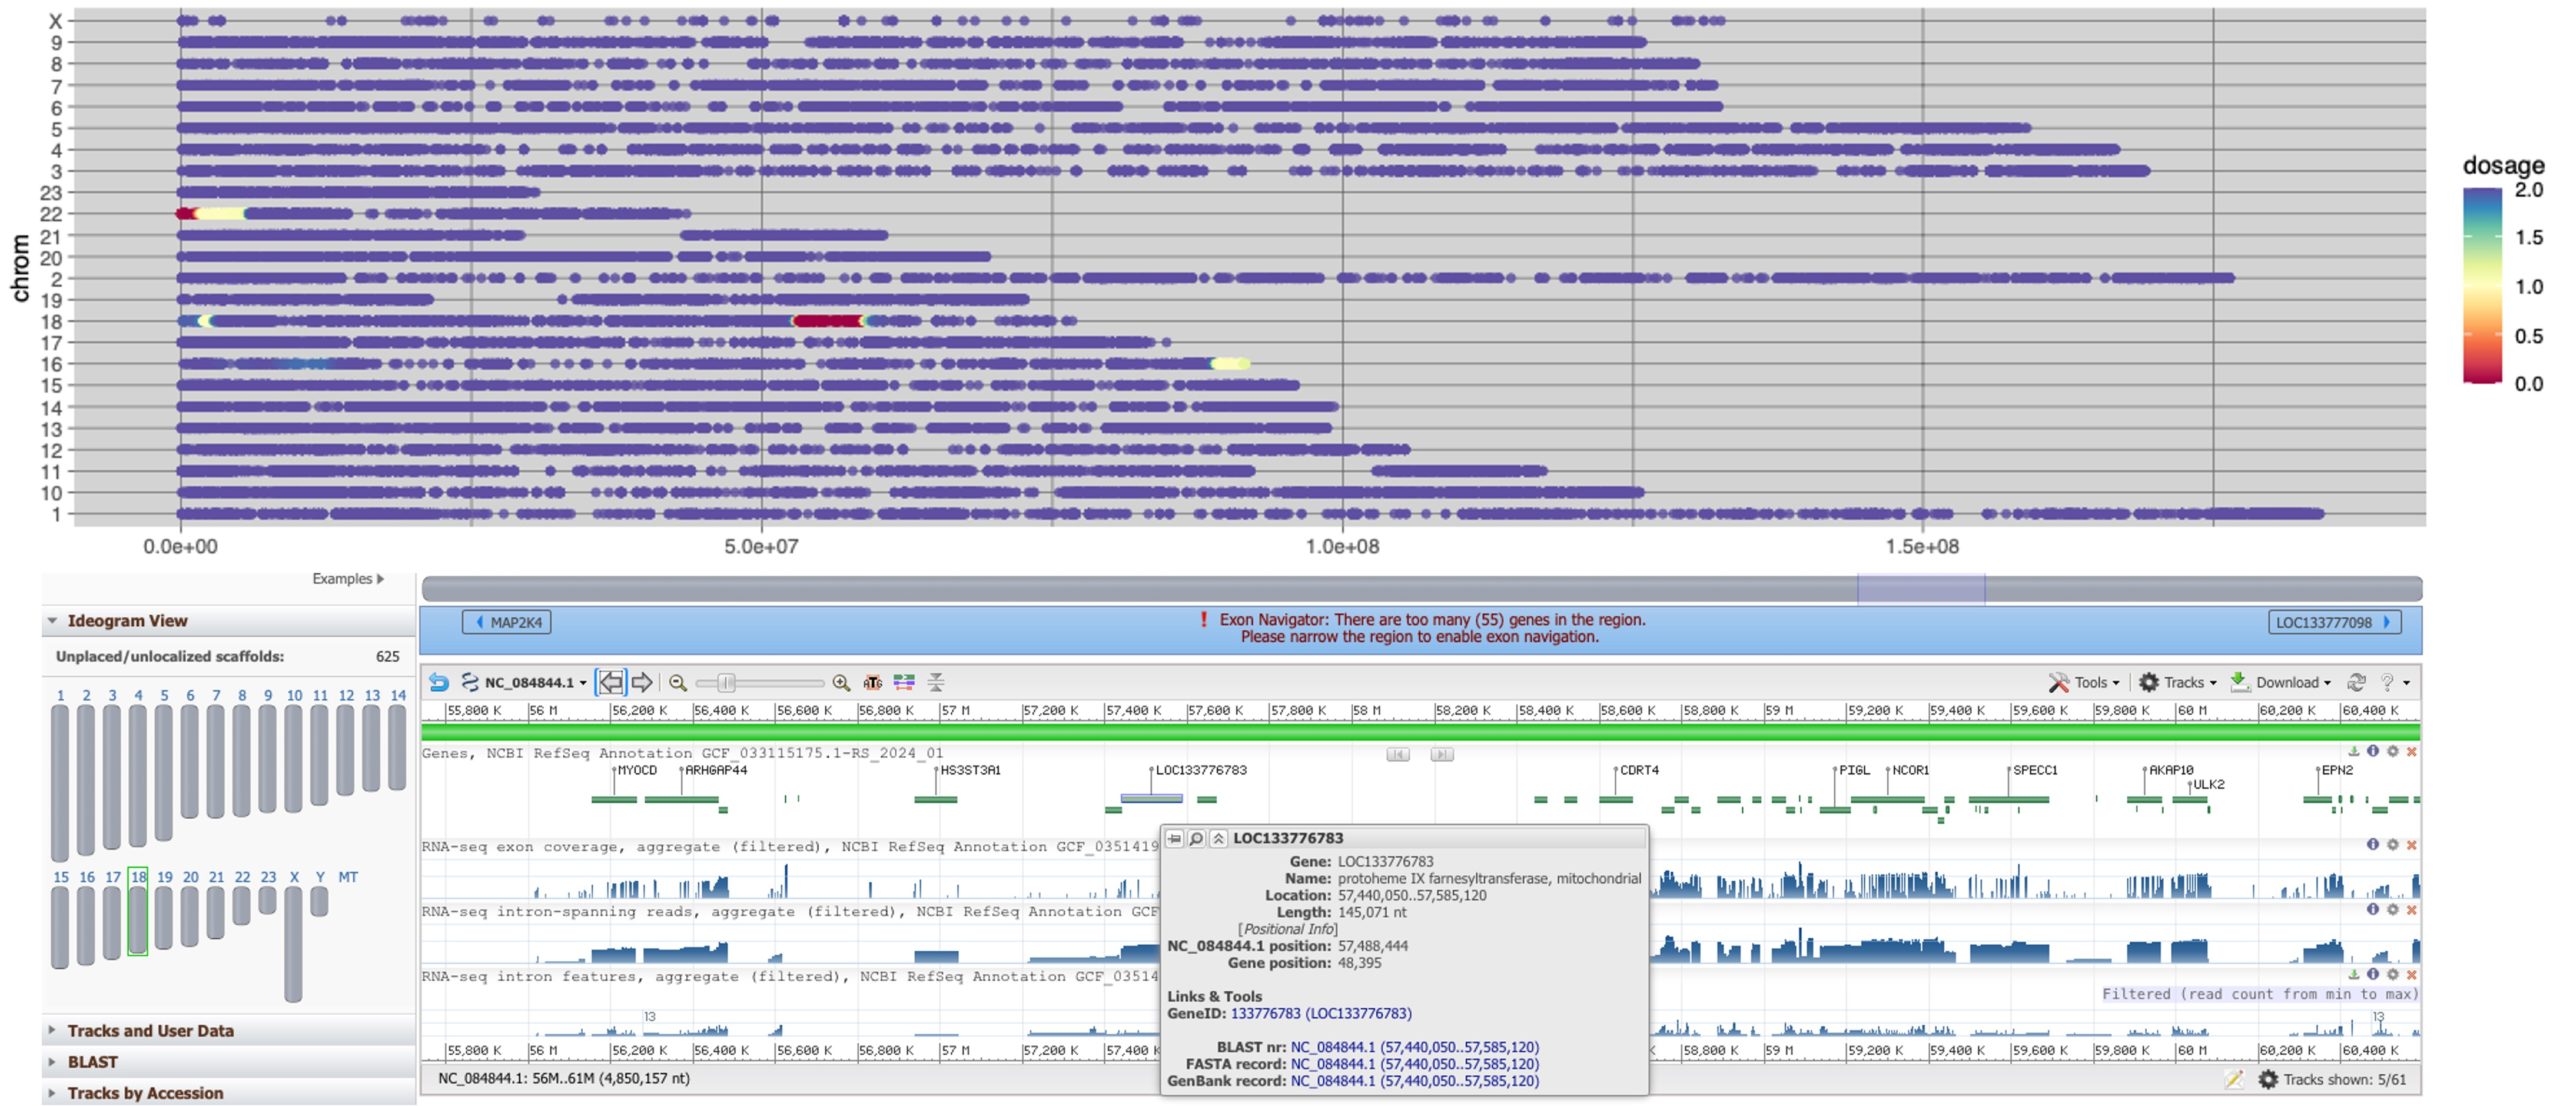2560x1106 pixels.
Task: Open the Tracks menu
Action: (x=2177, y=682)
